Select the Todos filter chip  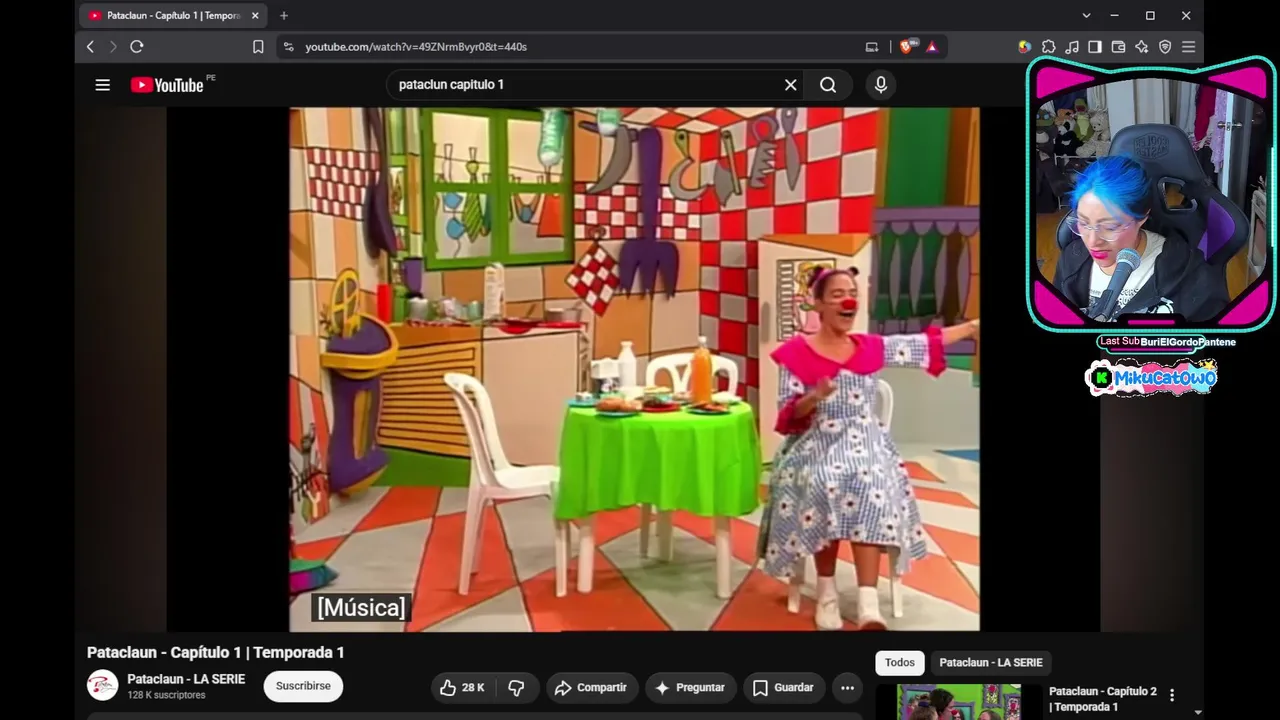click(900, 663)
